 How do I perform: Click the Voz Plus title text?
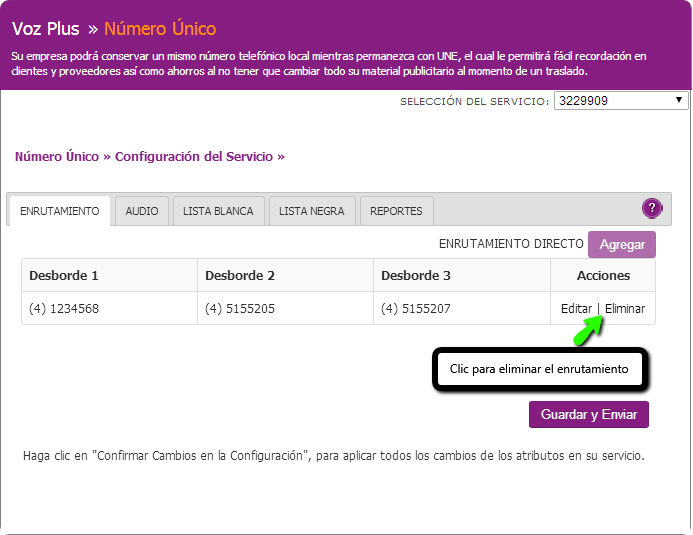tap(46, 29)
